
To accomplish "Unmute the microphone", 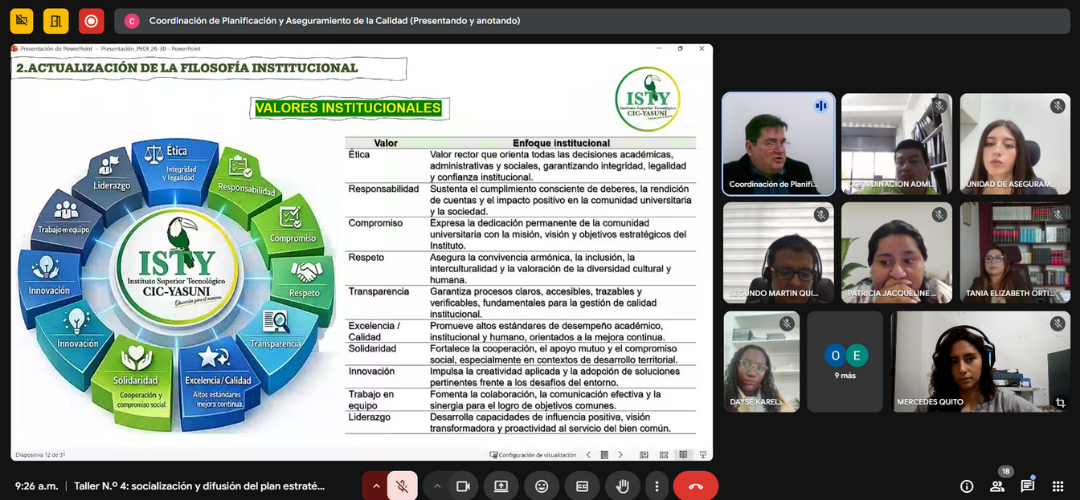I will click(402, 486).
